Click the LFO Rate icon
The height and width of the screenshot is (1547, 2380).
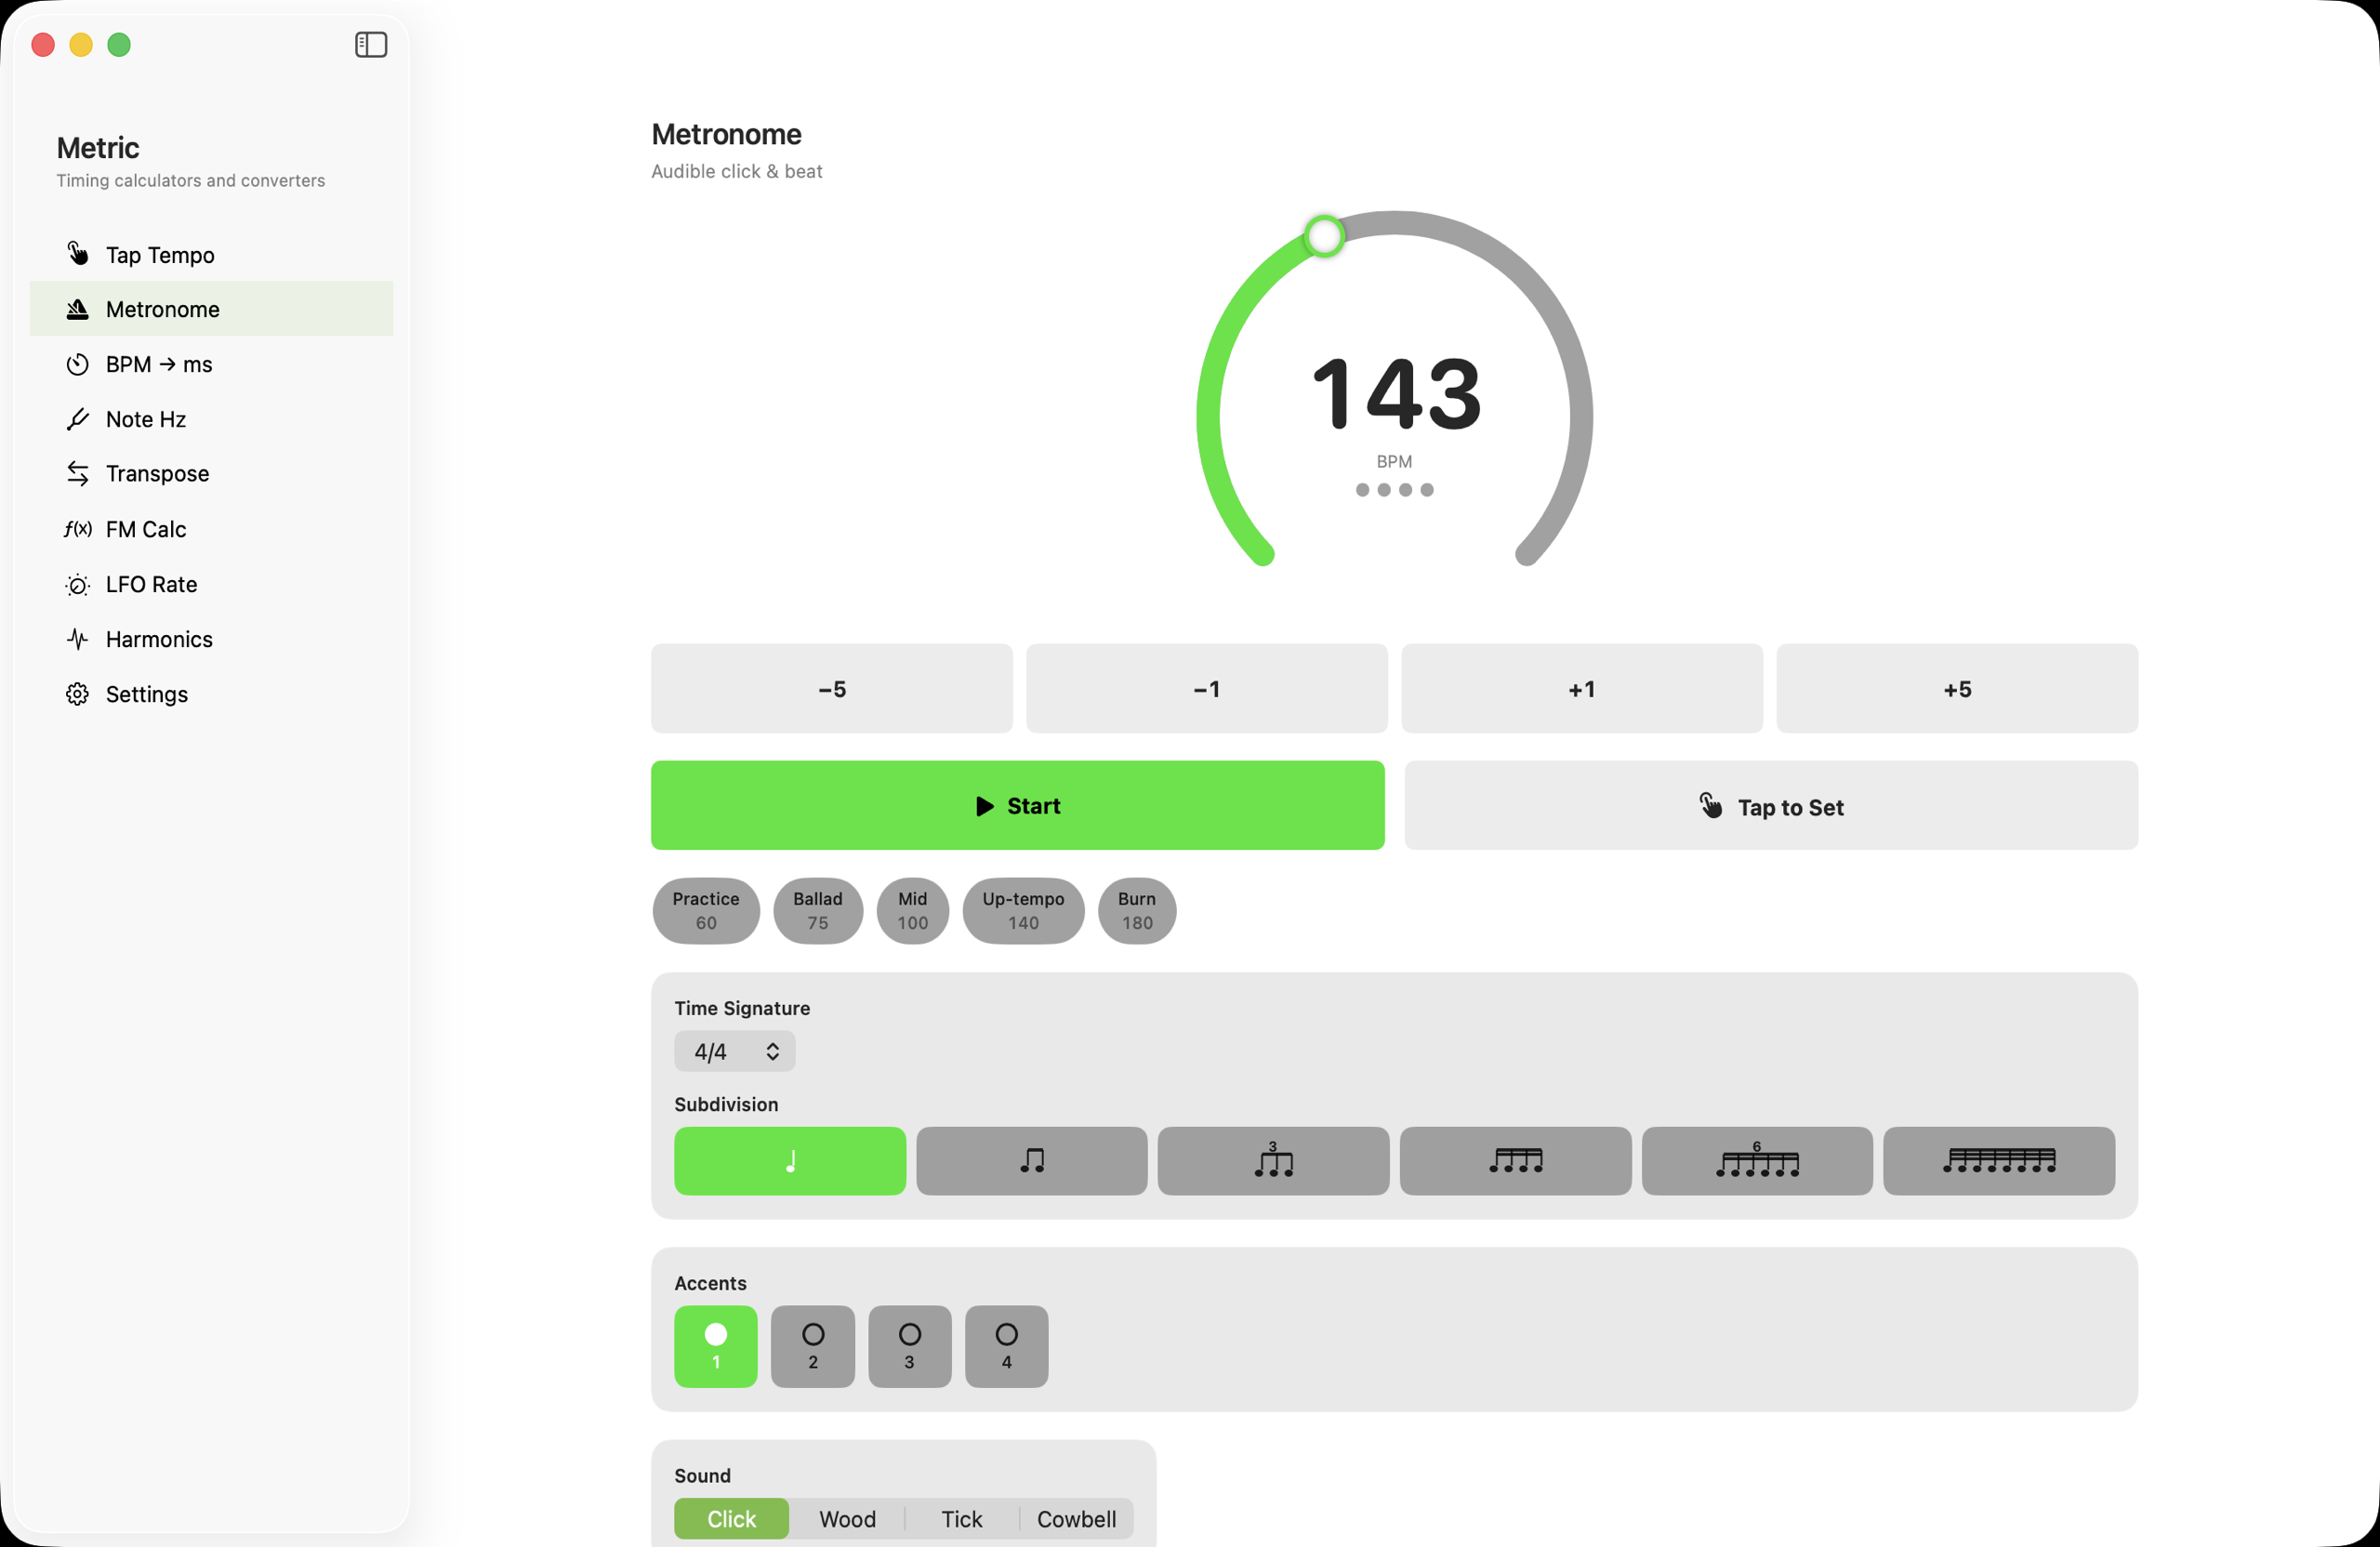(x=77, y=584)
